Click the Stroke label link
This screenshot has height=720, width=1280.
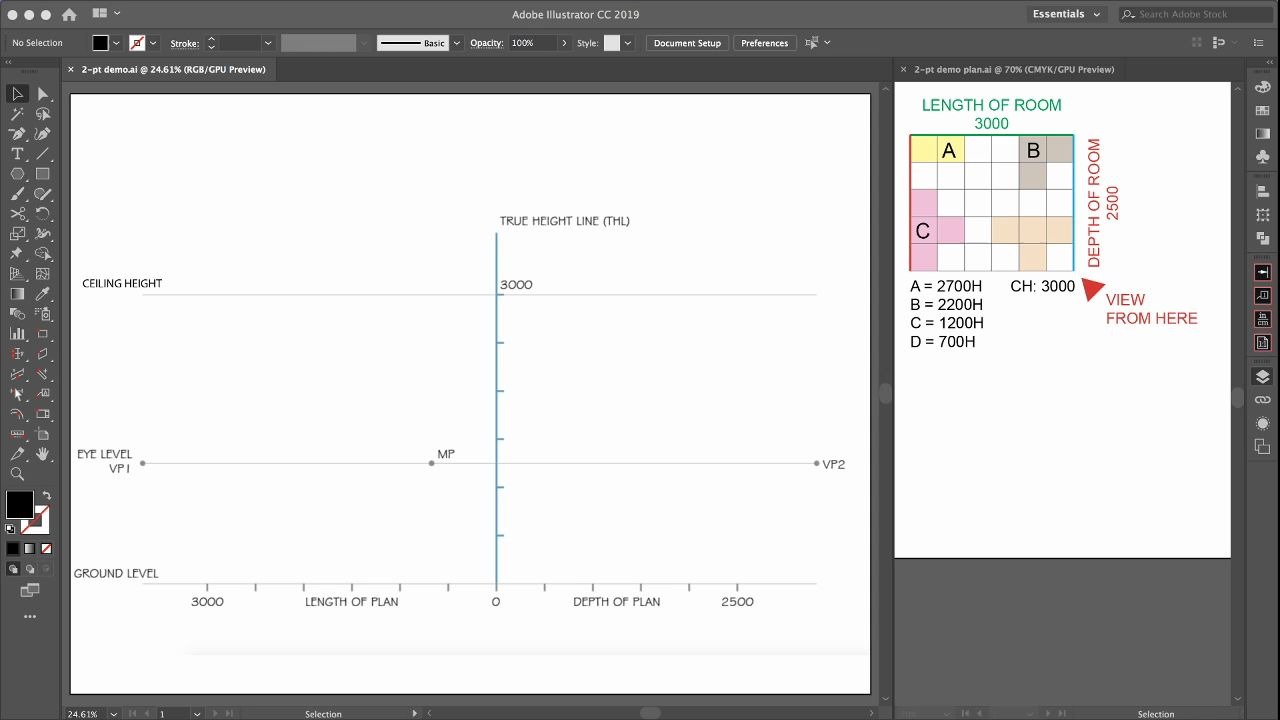pos(184,44)
